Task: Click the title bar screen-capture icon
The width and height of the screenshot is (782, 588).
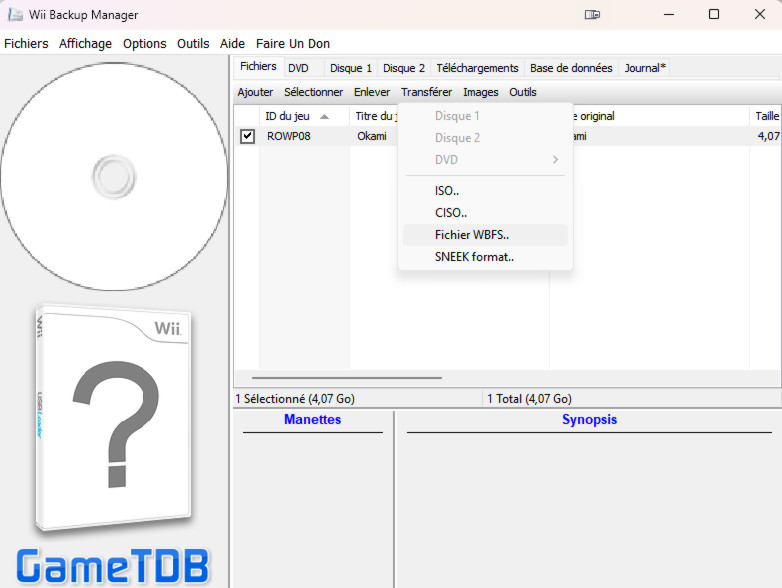Action: [592, 14]
